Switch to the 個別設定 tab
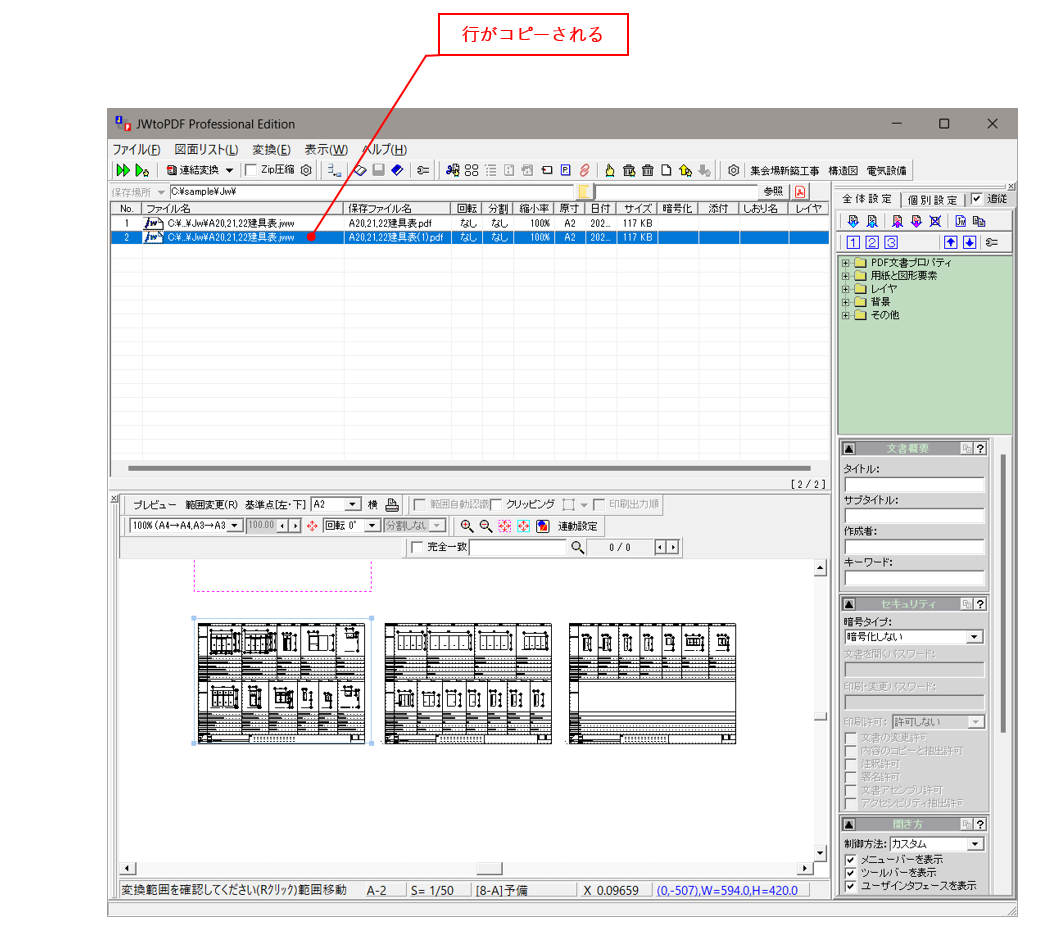1044x928 pixels. [933, 199]
